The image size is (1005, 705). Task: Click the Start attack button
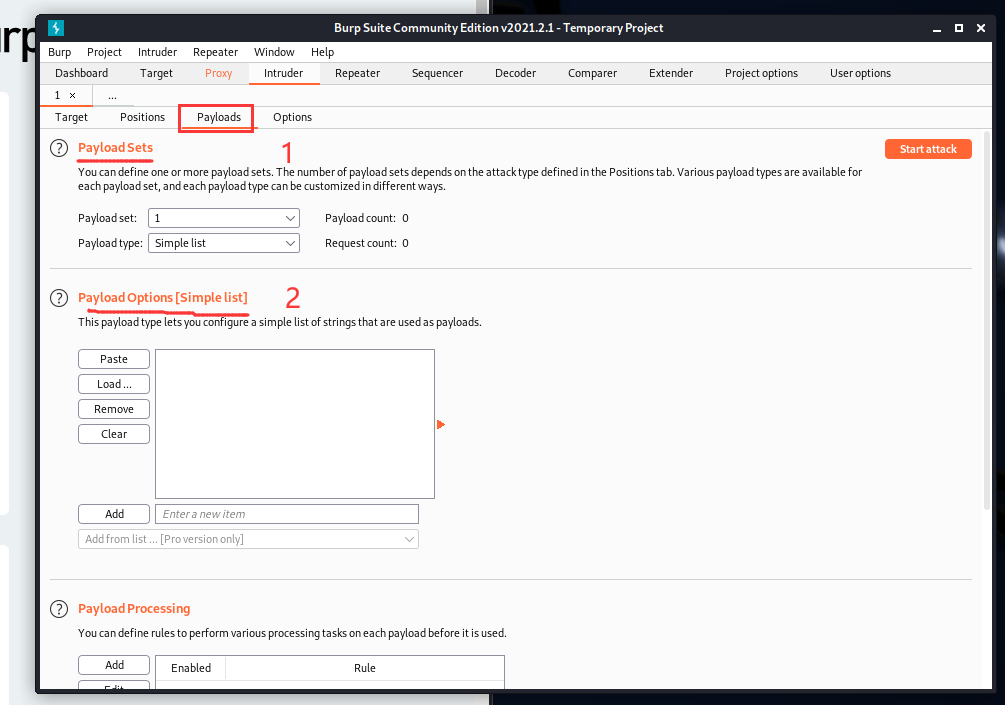click(928, 149)
